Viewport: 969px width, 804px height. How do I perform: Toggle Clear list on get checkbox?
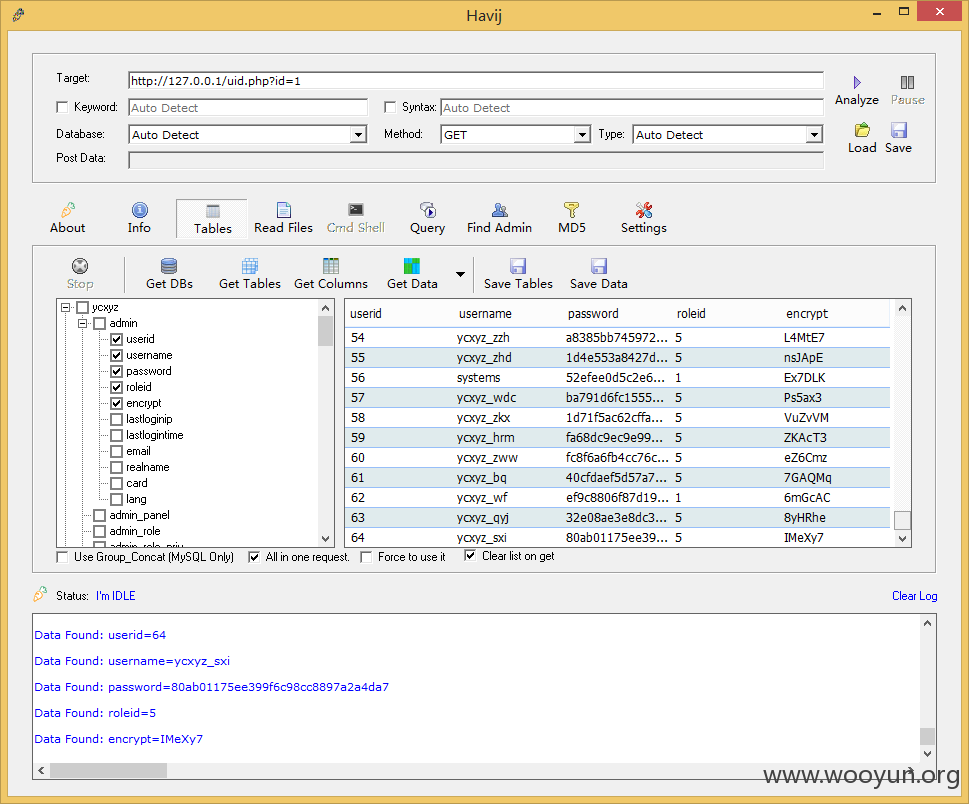pyautogui.click(x=470, y=556)
